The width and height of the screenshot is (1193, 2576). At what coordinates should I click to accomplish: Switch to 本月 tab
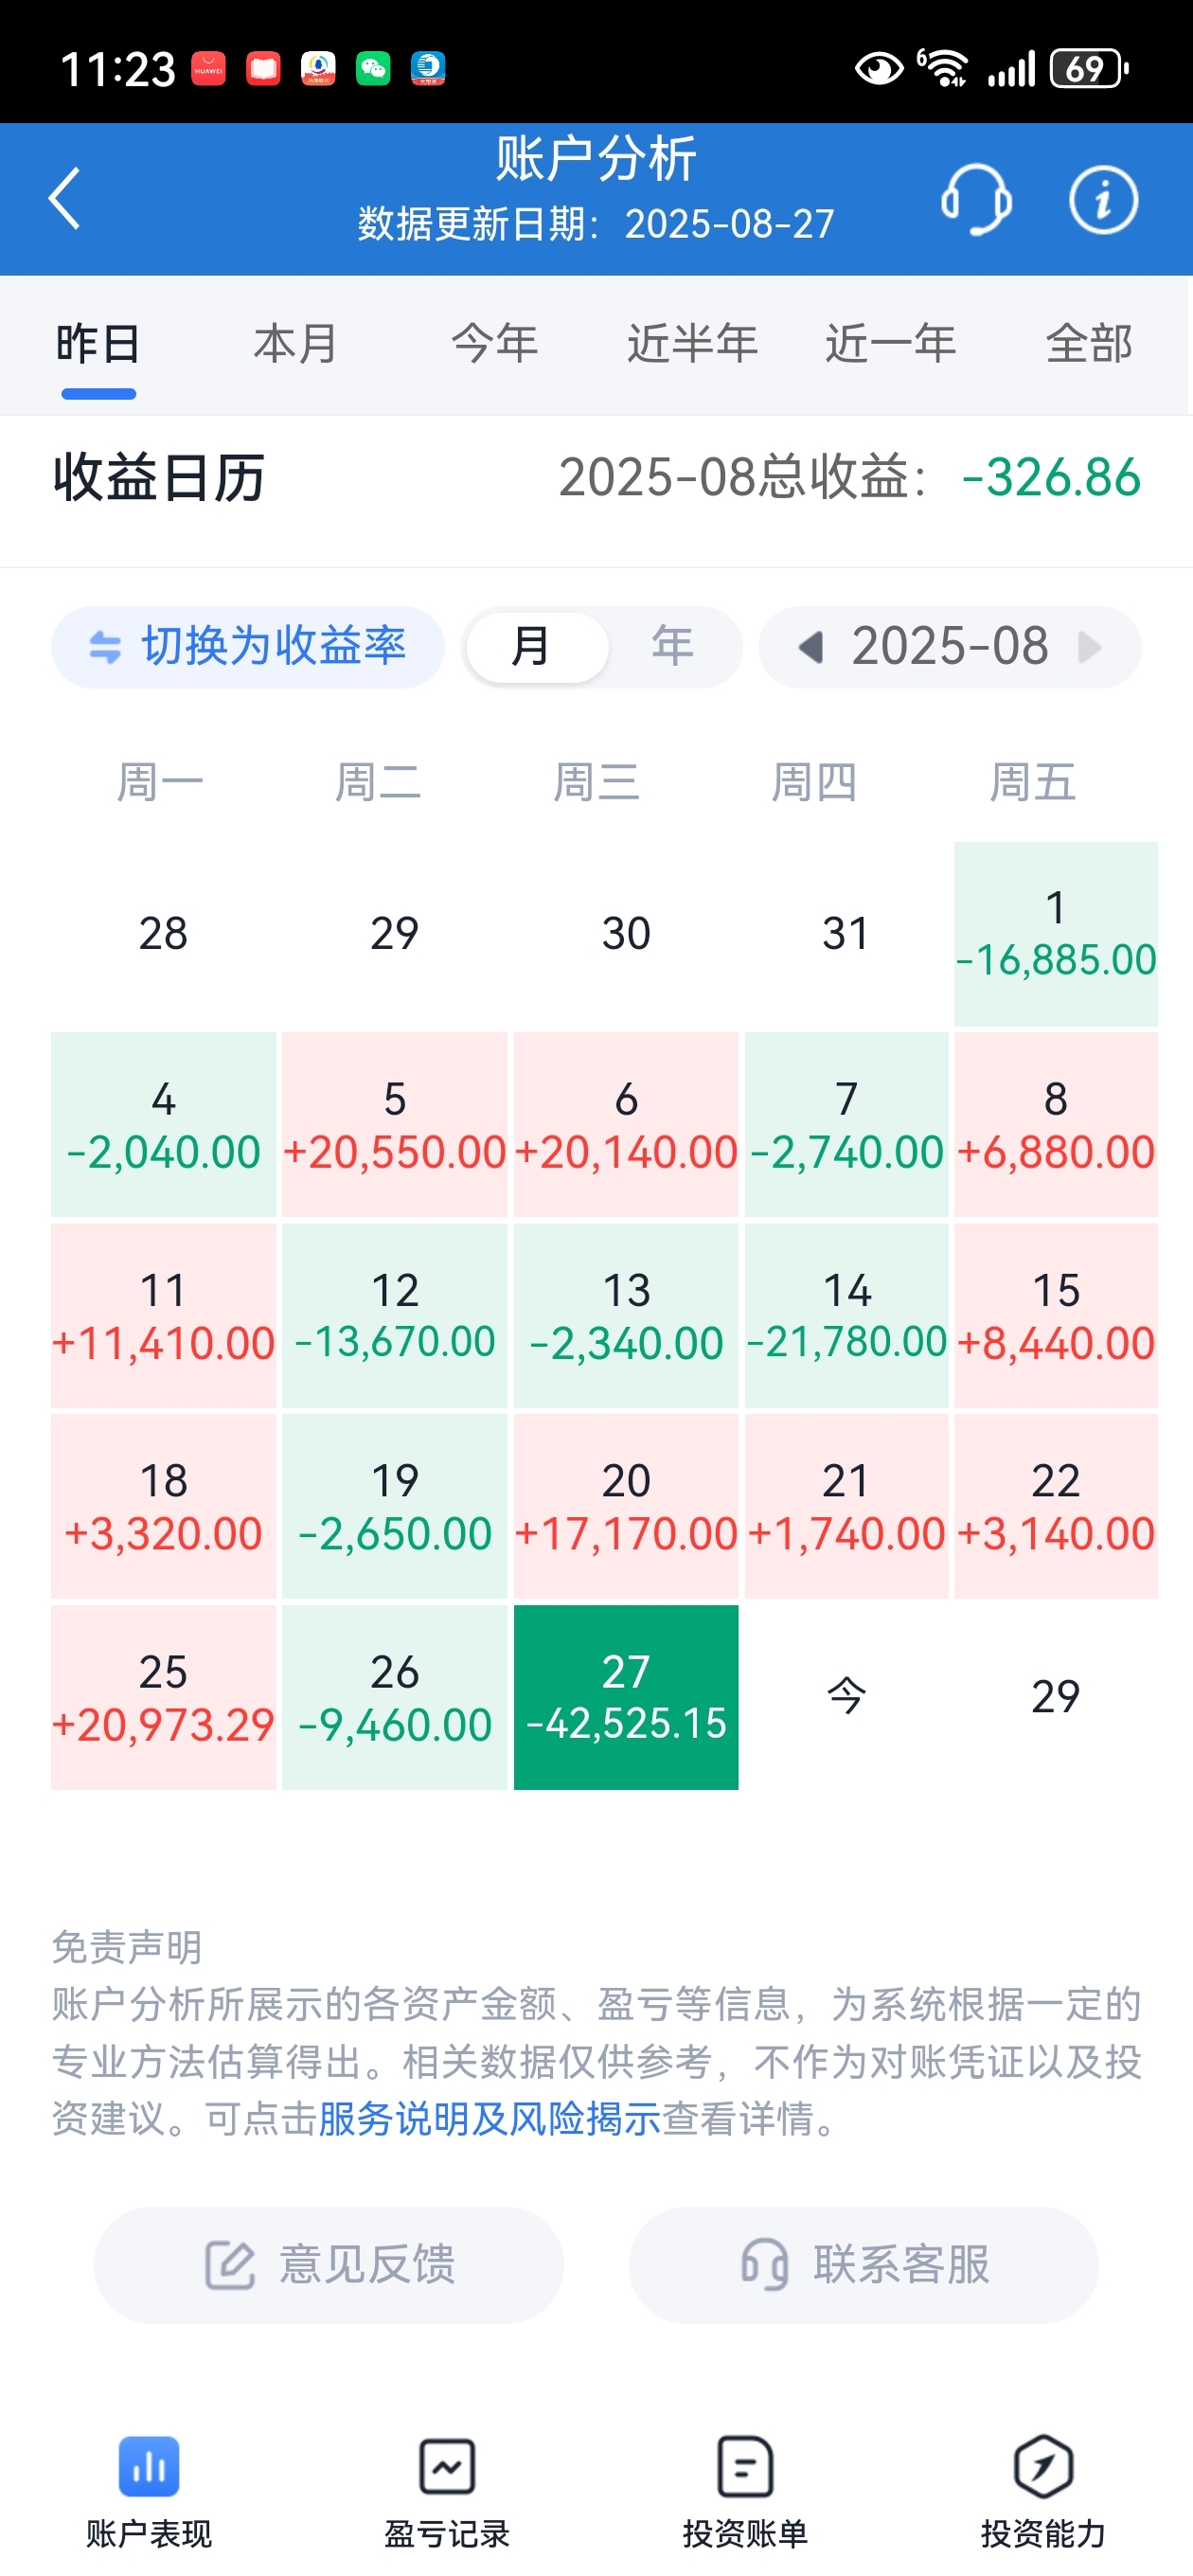click(296, 343)
